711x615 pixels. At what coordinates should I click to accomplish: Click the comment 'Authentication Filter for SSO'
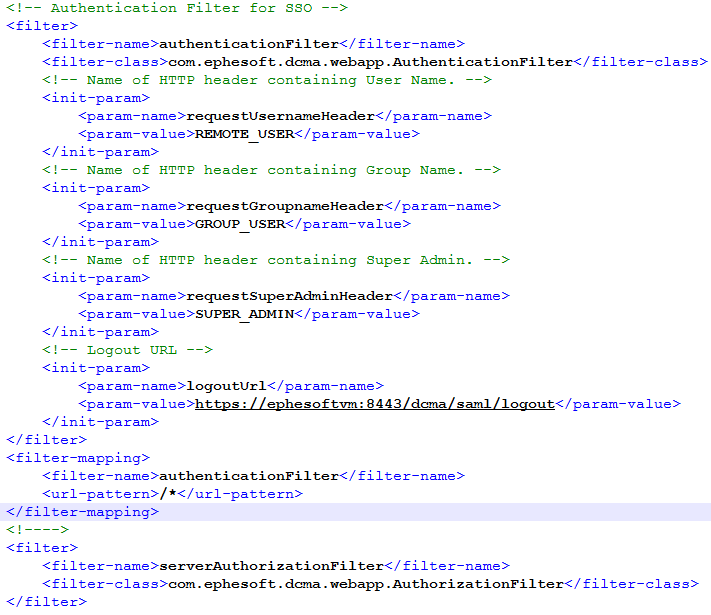pyautogui.click(x=177, y=8)
